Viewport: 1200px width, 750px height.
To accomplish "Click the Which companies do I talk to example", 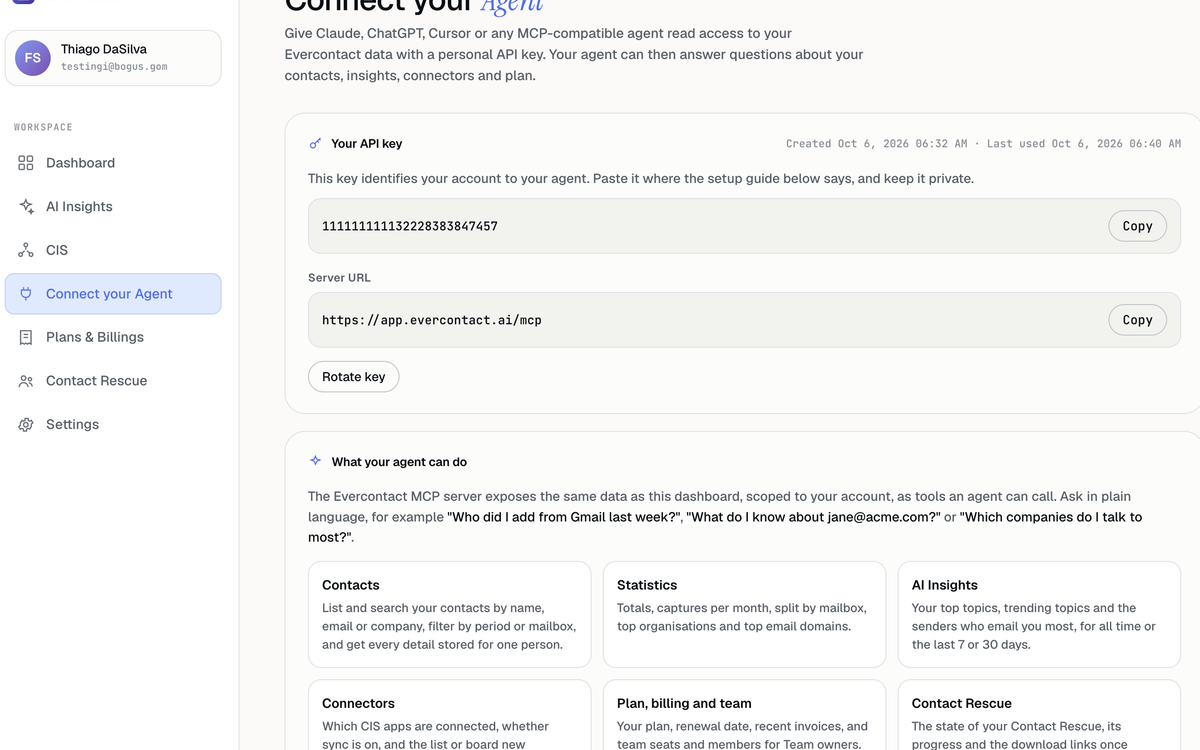I will point(725,527).
